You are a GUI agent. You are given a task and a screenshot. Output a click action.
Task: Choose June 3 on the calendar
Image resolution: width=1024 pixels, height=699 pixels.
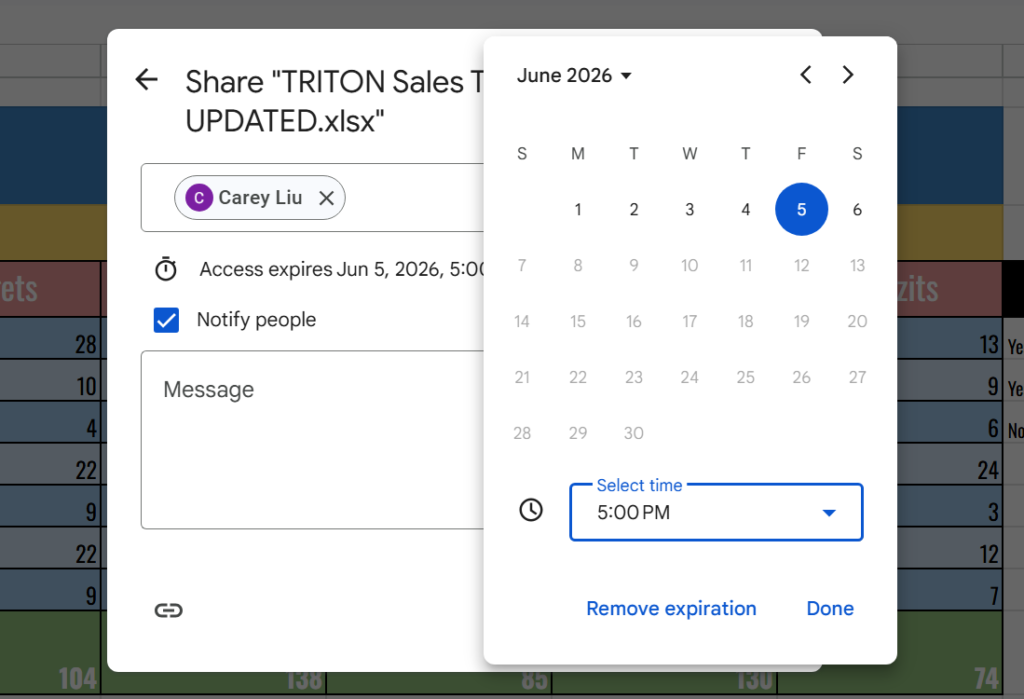689,210
